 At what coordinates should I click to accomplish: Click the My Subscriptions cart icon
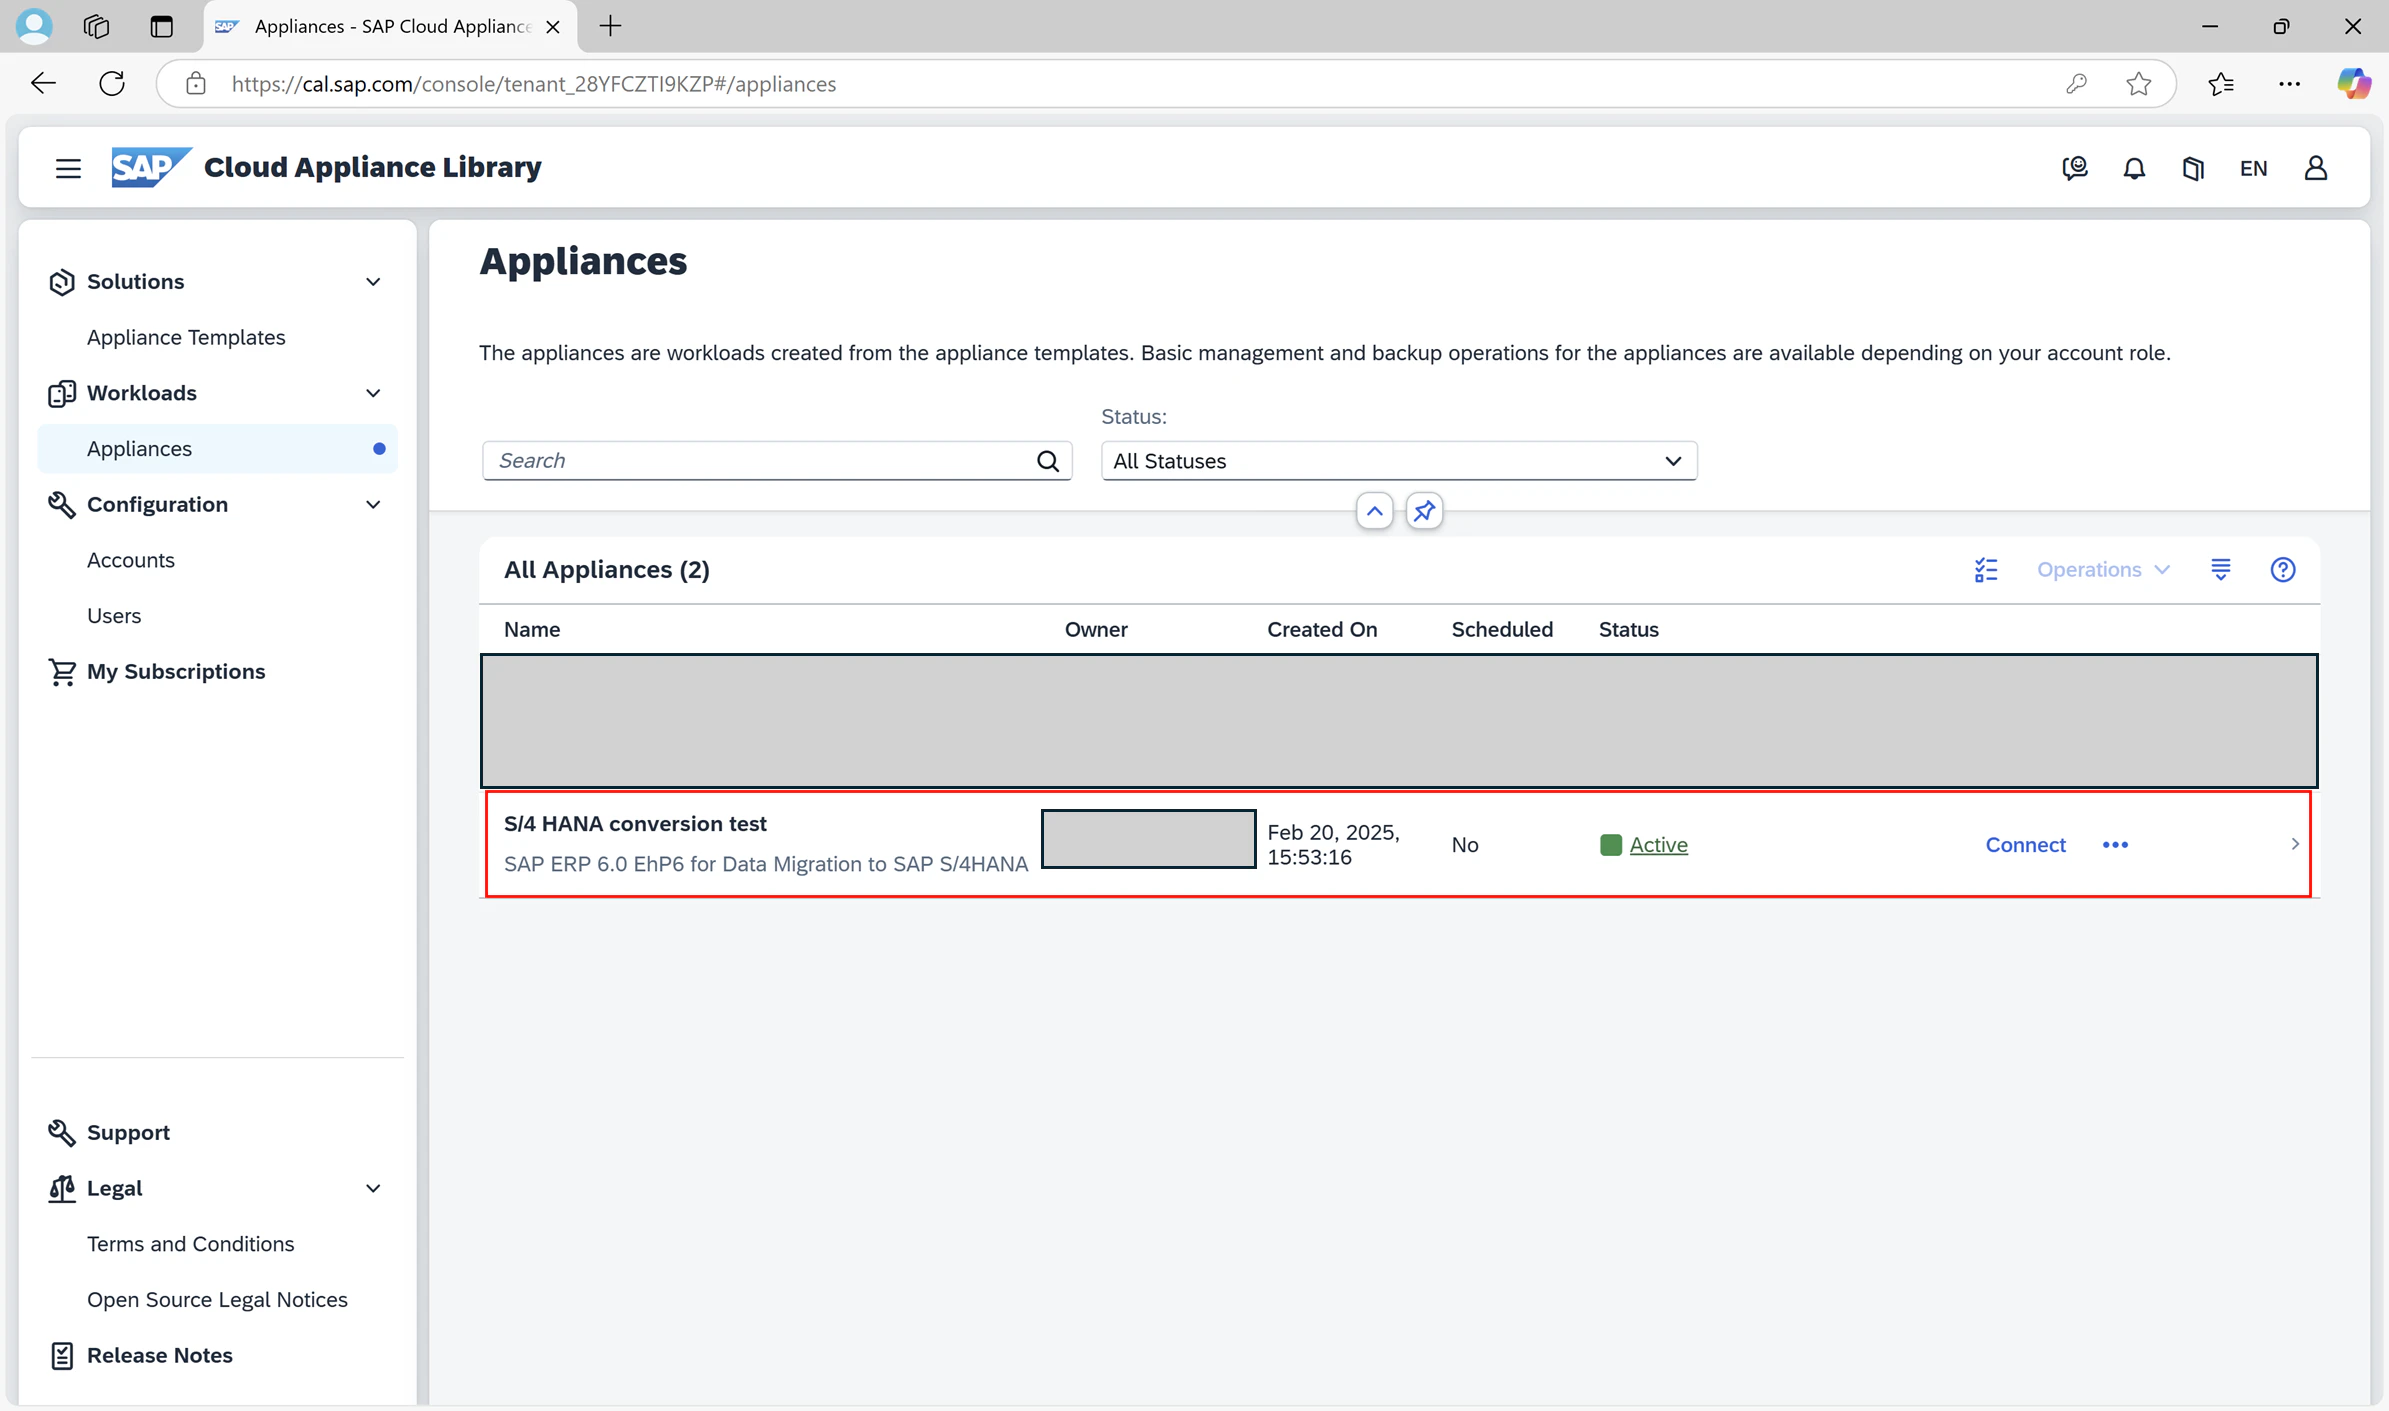click(x=62, y=672)
